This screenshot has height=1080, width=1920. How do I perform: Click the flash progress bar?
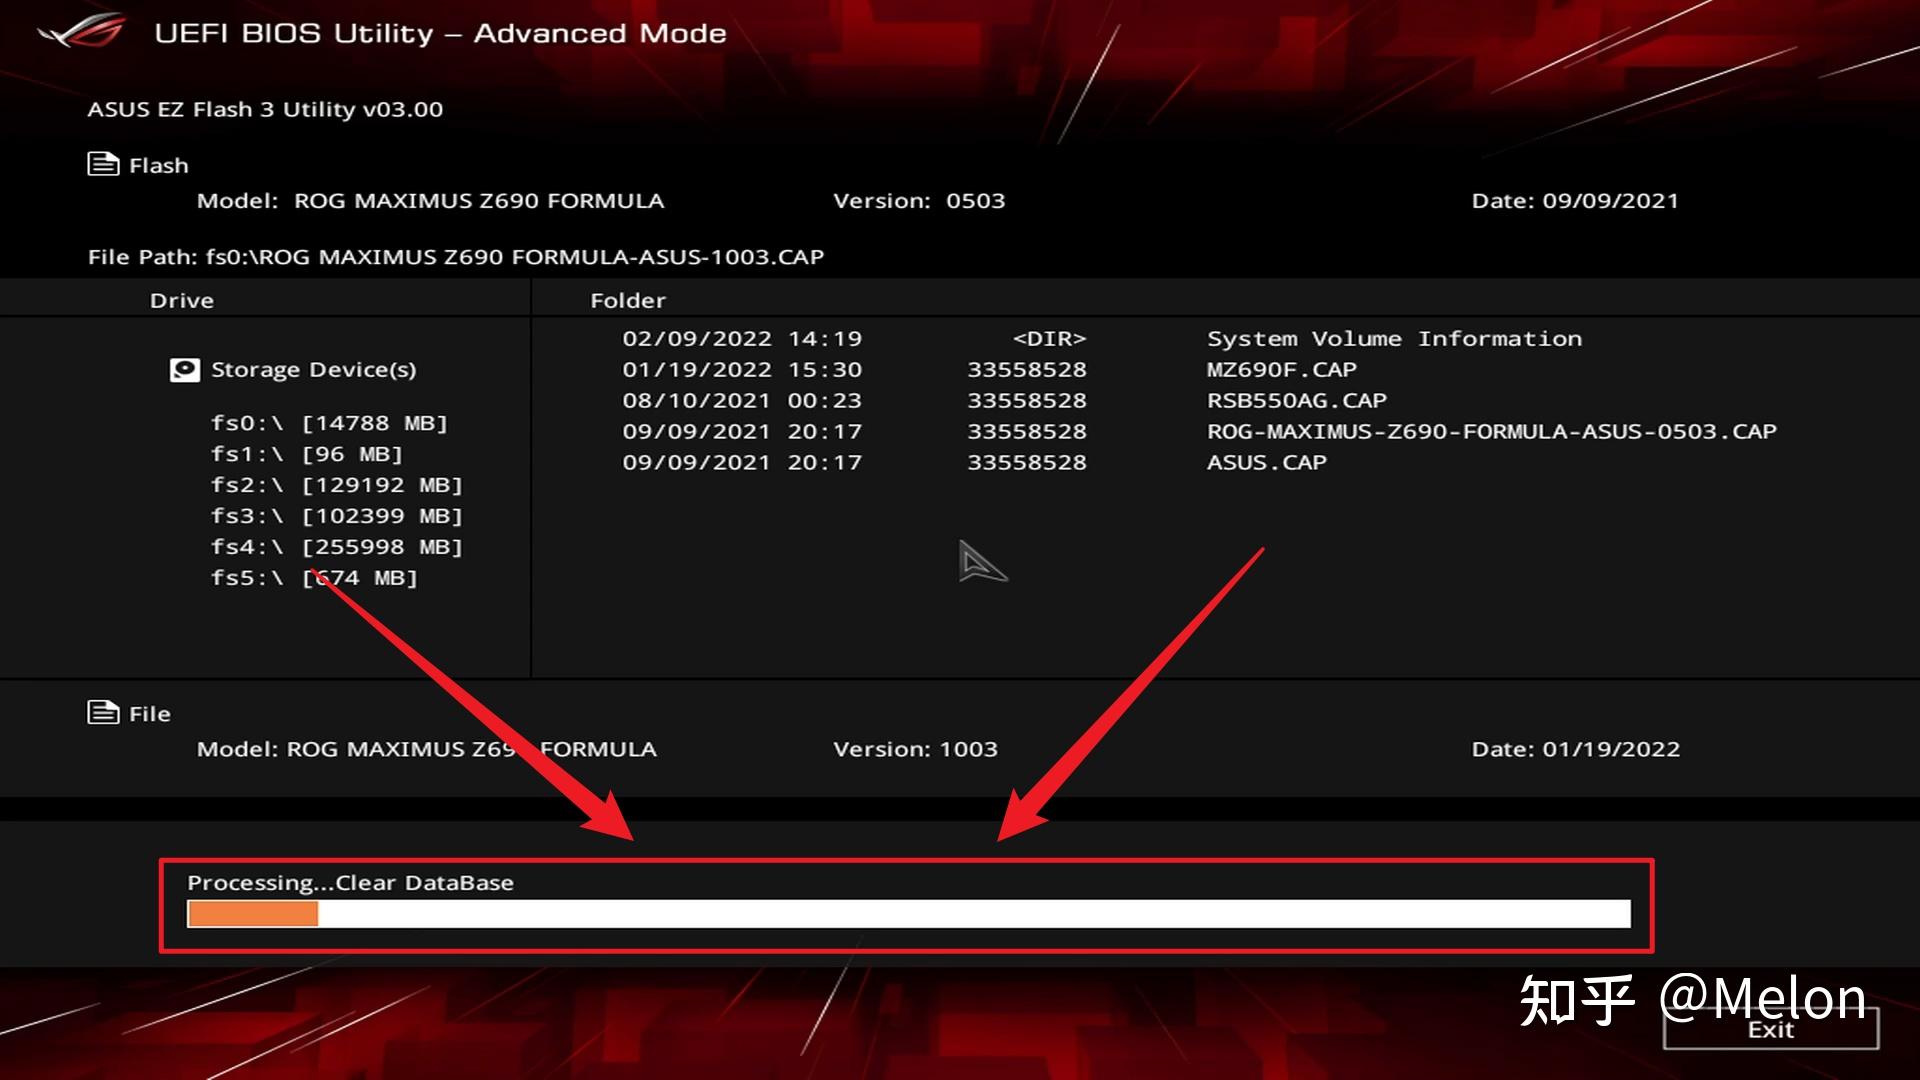[908, 913]
